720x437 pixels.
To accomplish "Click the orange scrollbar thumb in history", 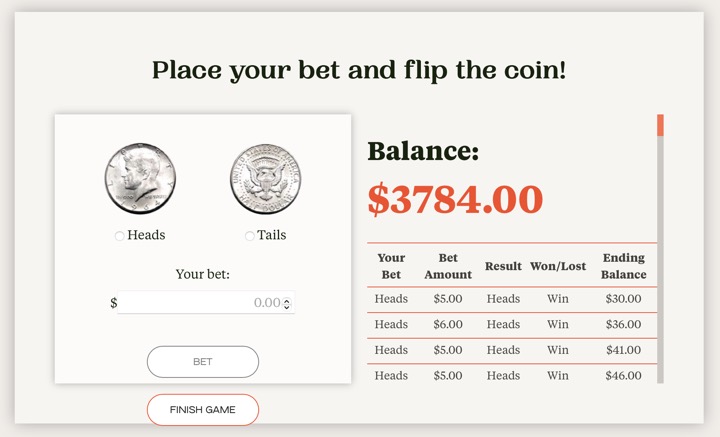I will (x=660, y=125).
